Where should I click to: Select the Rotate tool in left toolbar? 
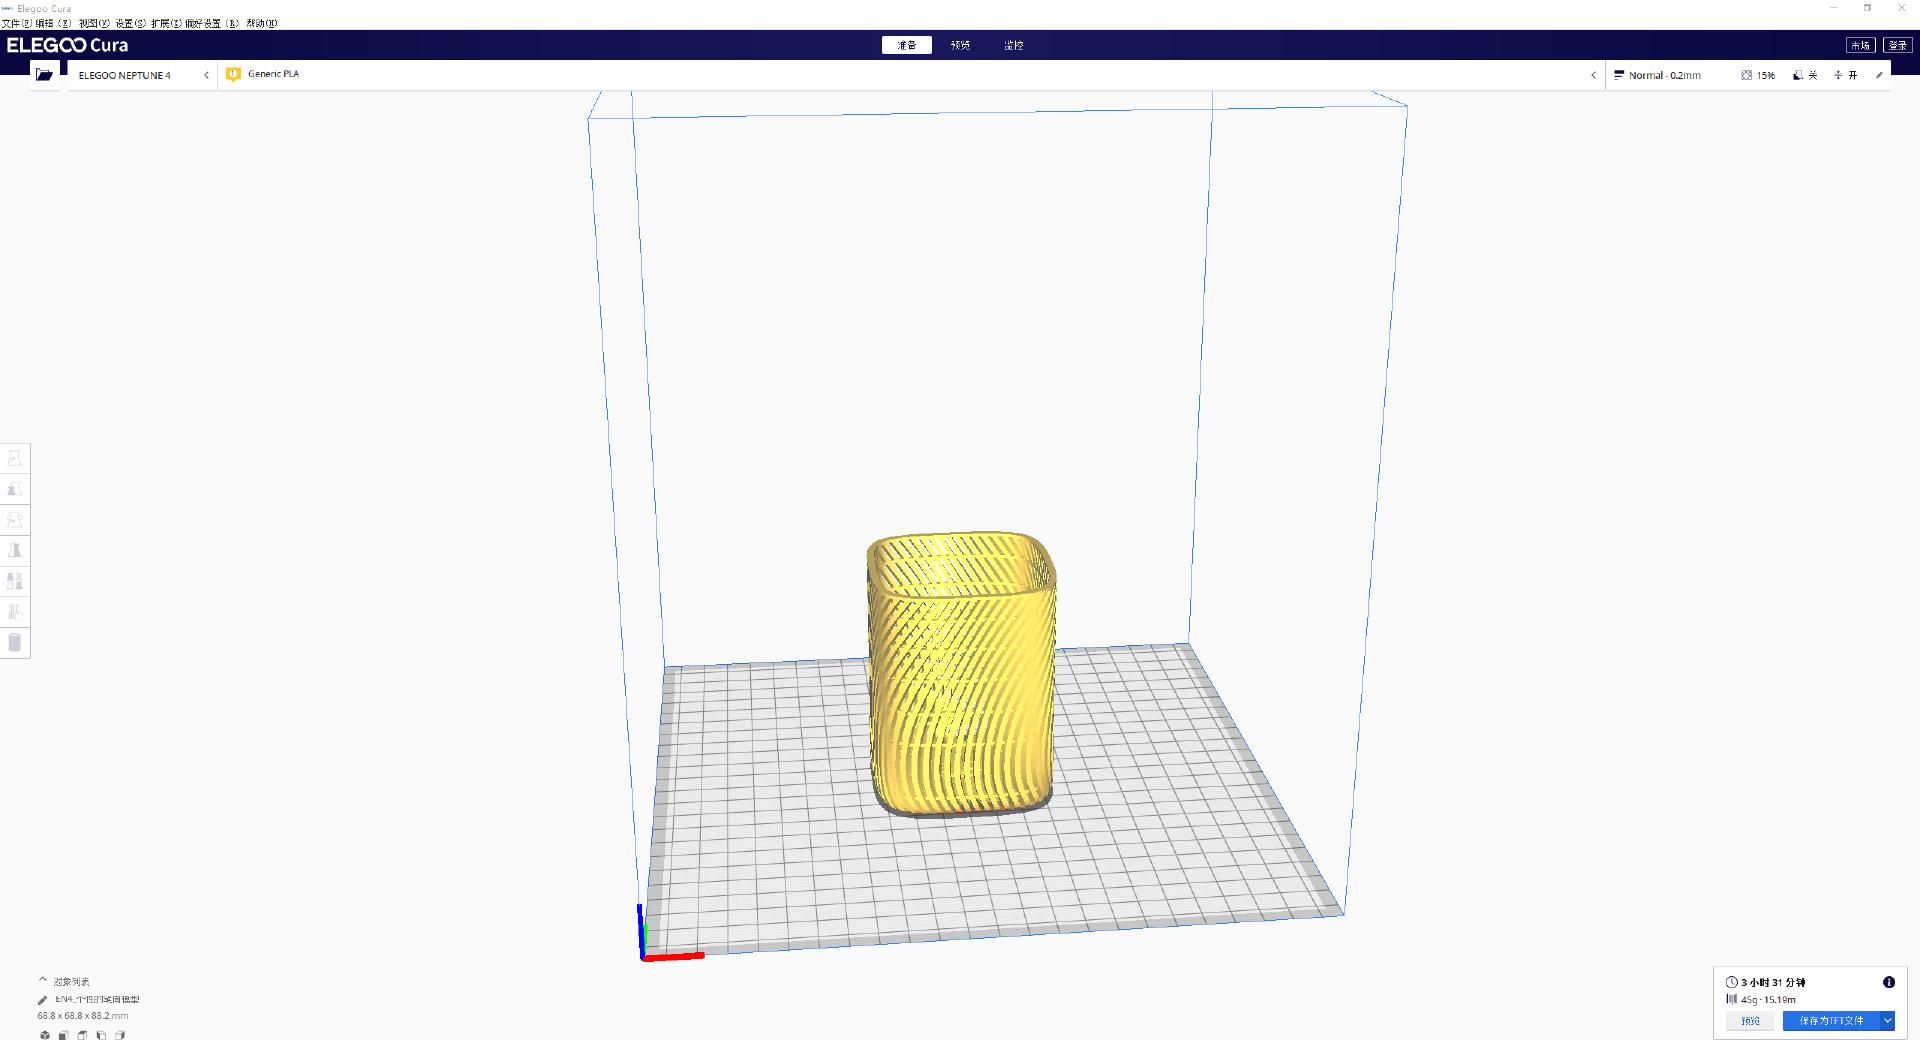(x=15, y=520)
